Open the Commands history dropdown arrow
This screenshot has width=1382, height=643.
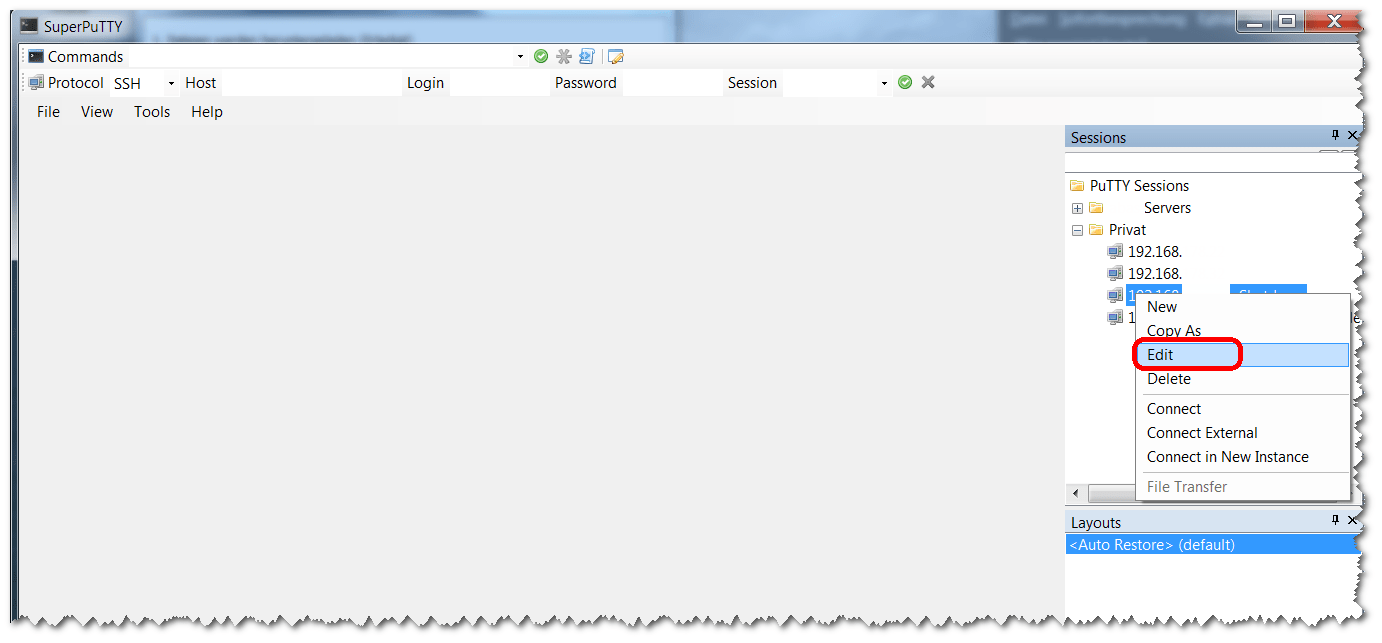pyautogui.click(x=520, y=57)
